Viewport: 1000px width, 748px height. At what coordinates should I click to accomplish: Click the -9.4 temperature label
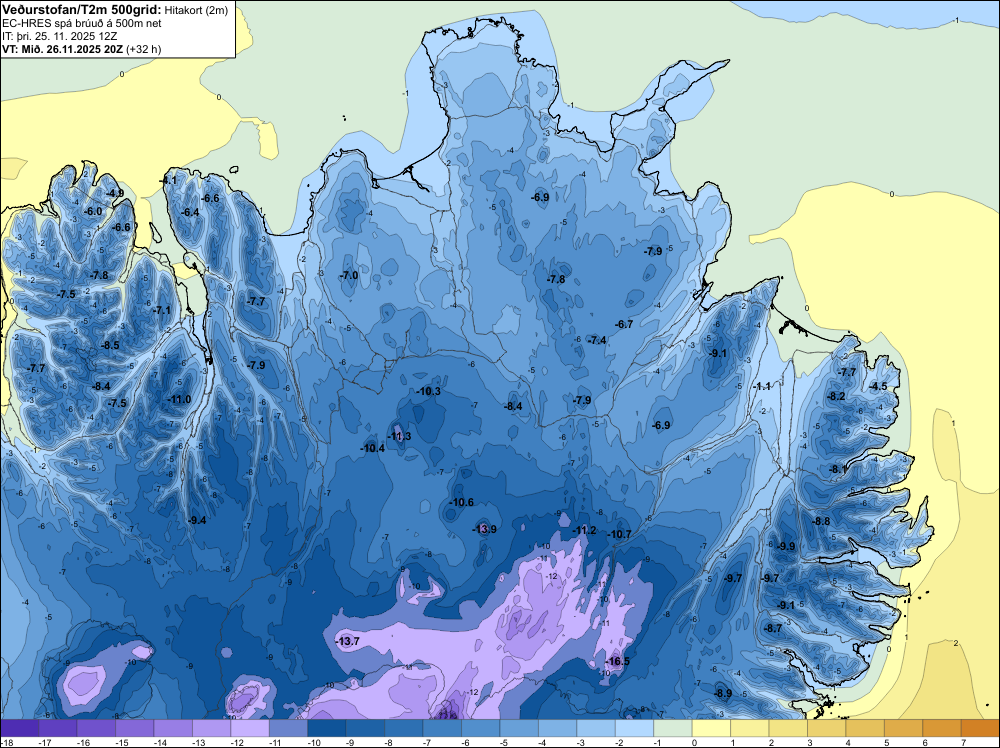click(x=198, y=520)
